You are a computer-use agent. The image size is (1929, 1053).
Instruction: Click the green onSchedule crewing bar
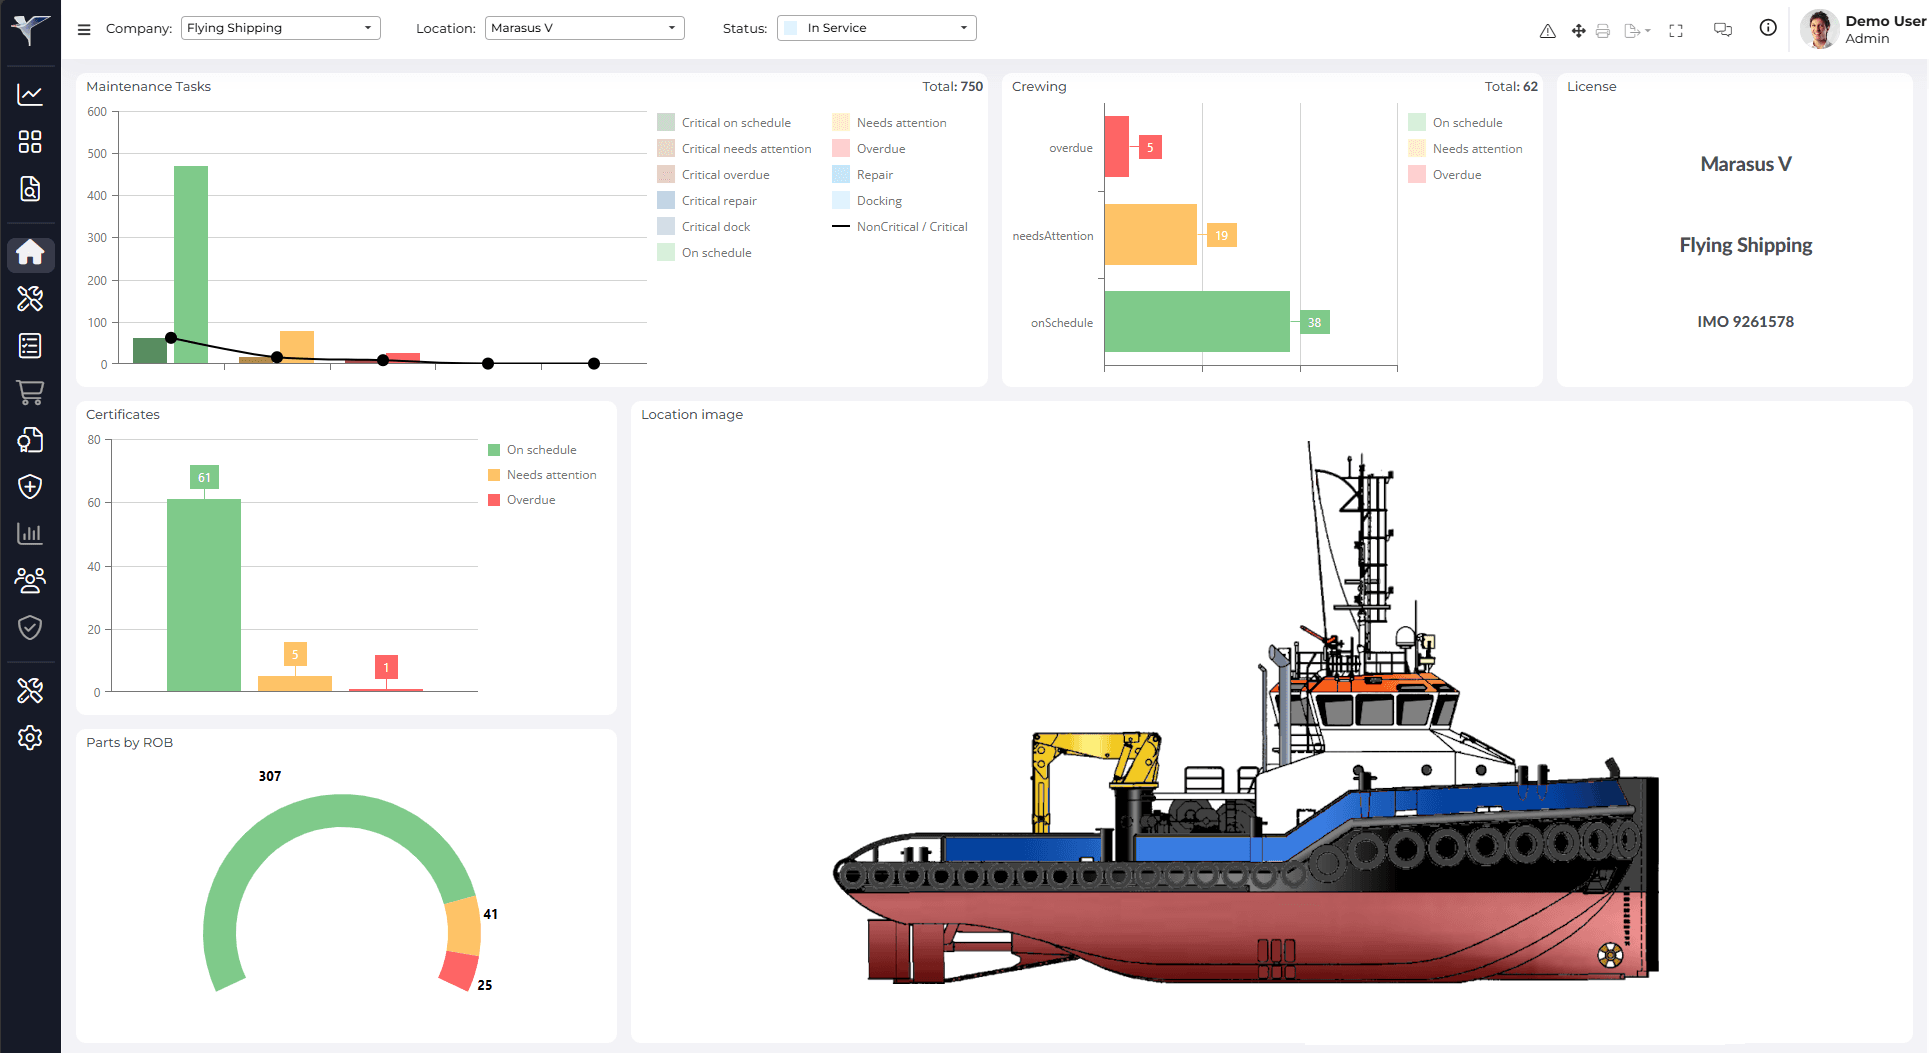point(1197,322)
